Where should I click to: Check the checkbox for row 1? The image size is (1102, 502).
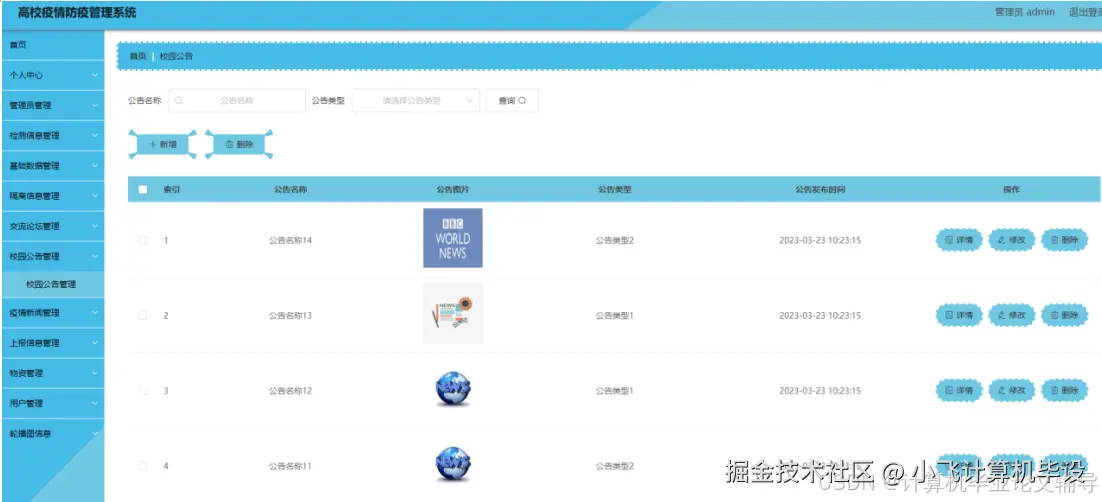[x=143, y=240]
